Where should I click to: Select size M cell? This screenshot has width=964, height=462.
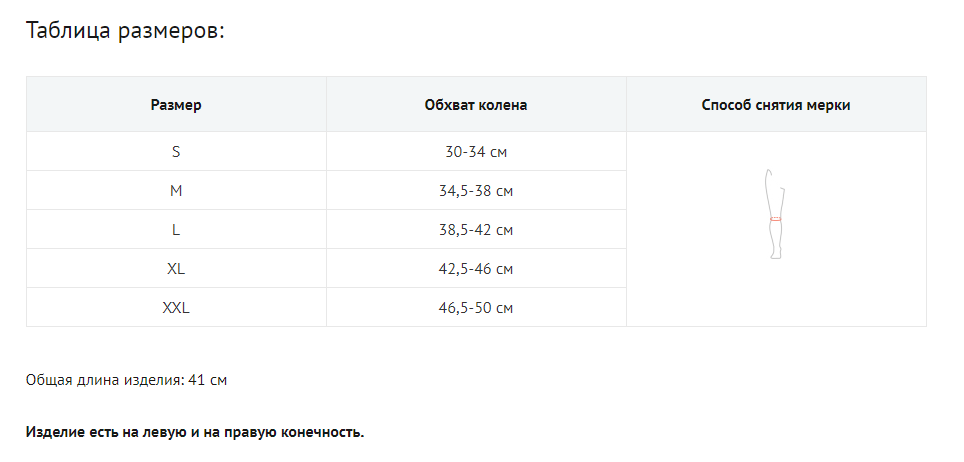click(176, 191)
